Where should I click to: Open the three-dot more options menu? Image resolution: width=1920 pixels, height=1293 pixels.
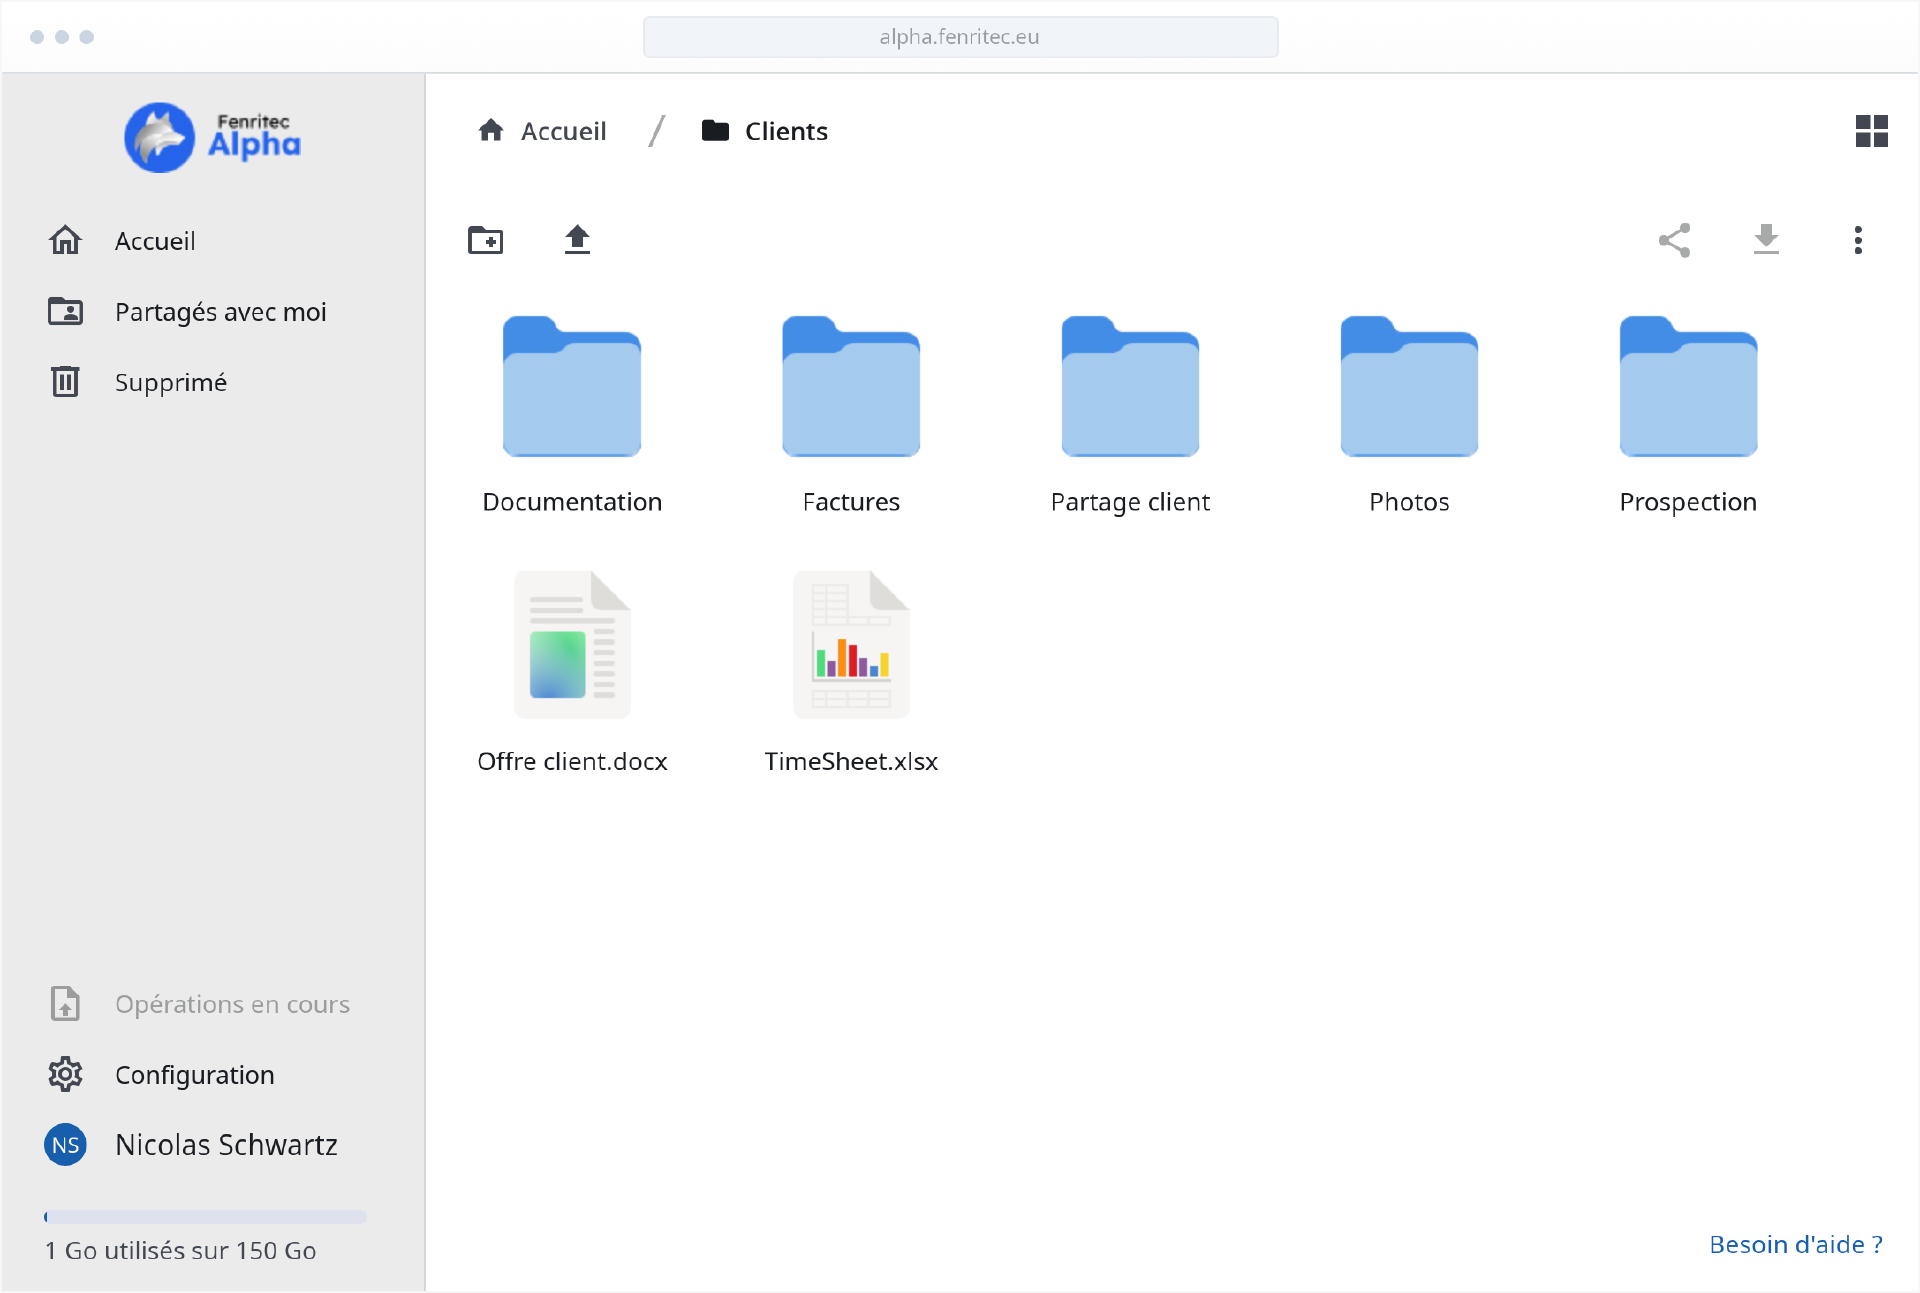(1858, 240)
